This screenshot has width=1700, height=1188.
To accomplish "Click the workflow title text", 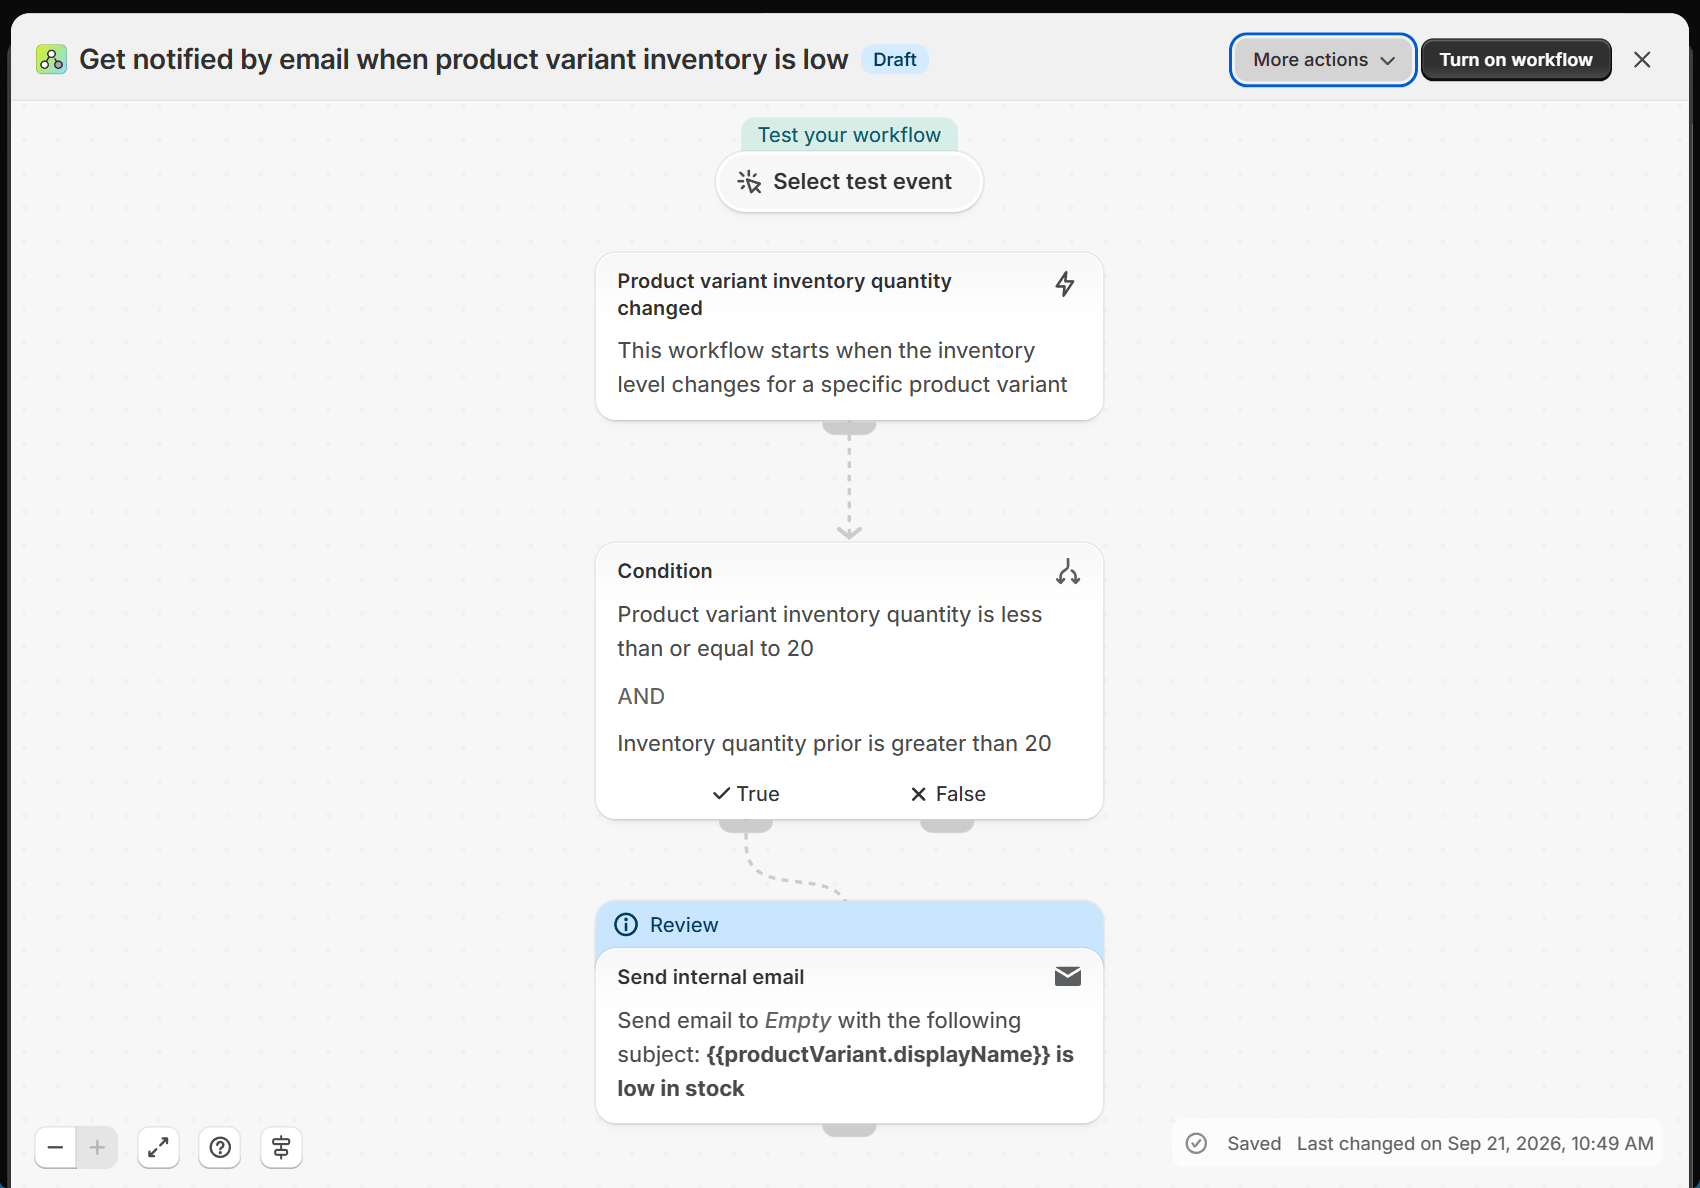I will [x=464, y=60].
